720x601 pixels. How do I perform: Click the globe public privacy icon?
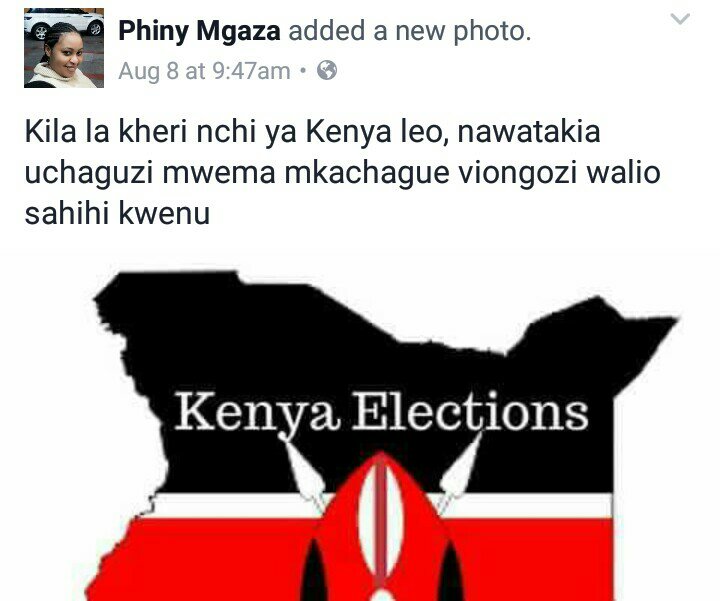coord(327,70)
